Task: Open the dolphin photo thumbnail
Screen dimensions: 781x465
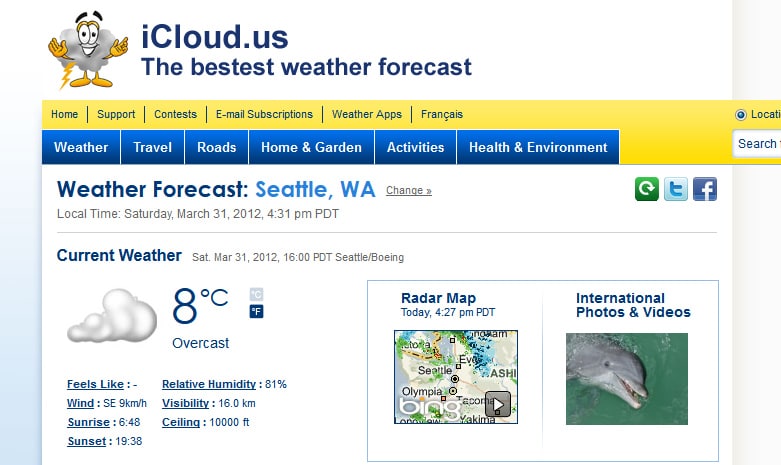Action: pos(627,379)
